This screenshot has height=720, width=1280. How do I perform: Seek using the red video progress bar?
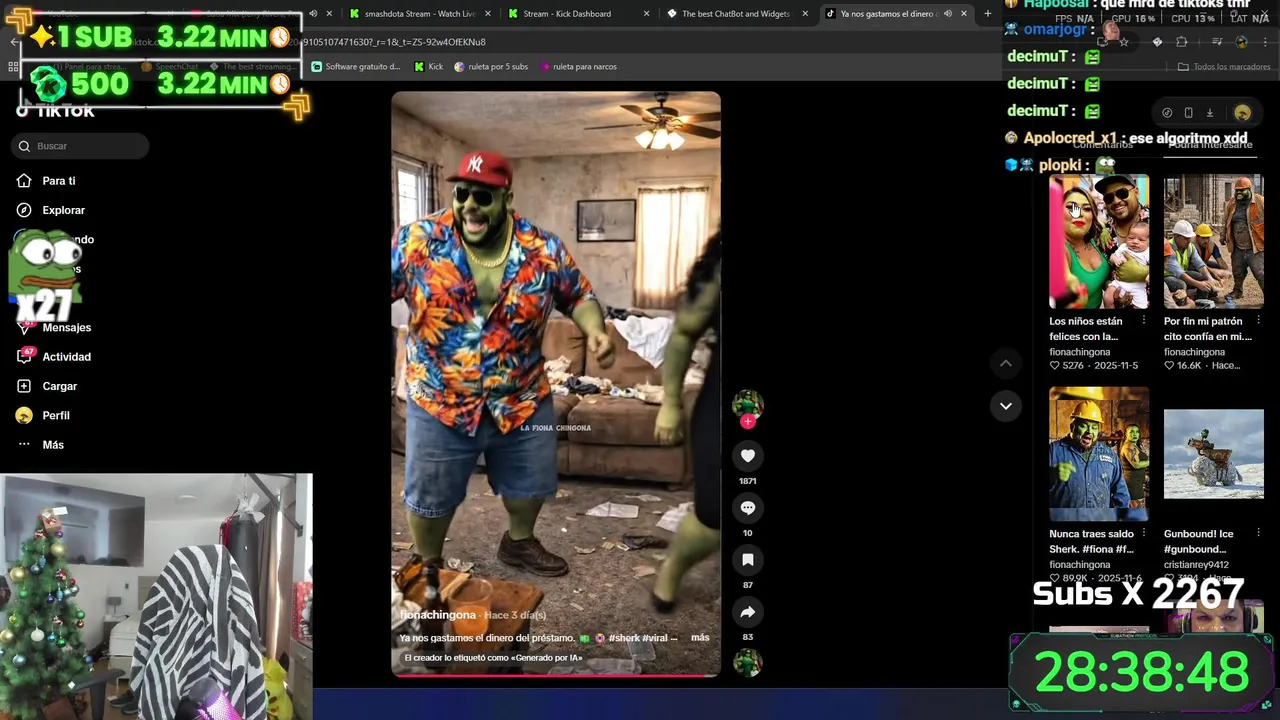(555, 676)
